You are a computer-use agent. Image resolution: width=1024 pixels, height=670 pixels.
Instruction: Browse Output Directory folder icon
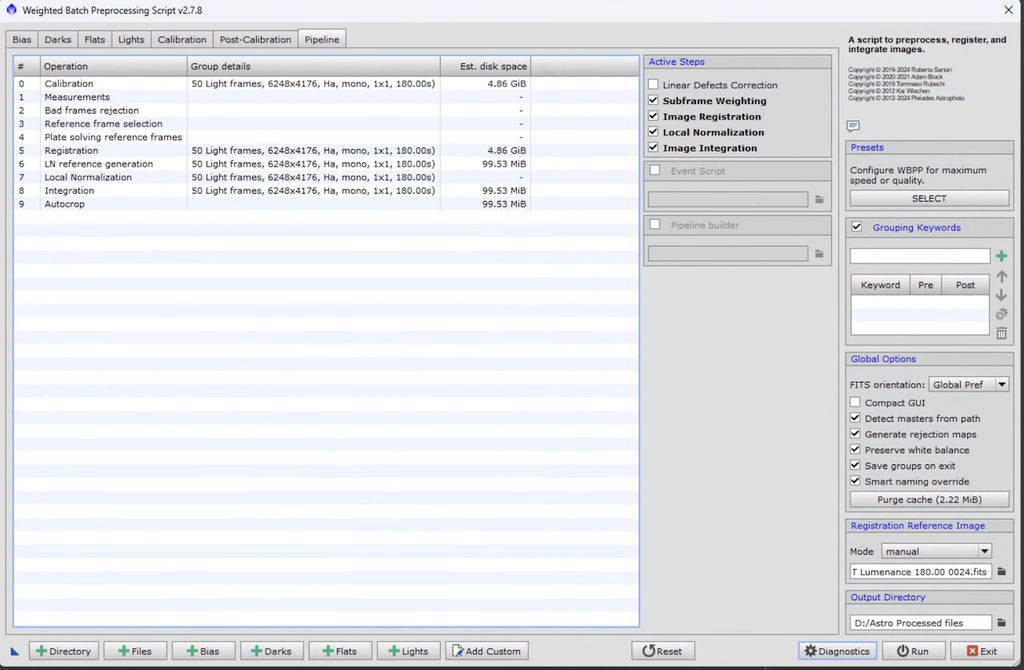click(x=1001, y=622)
